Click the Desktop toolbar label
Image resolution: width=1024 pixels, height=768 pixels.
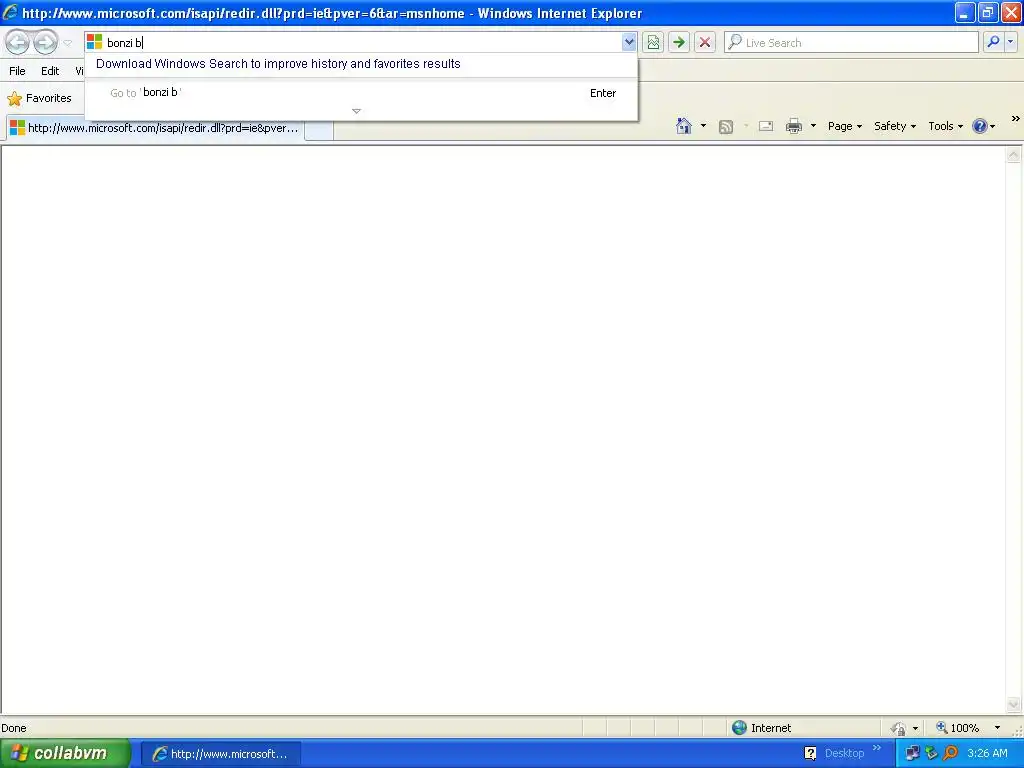844,753
